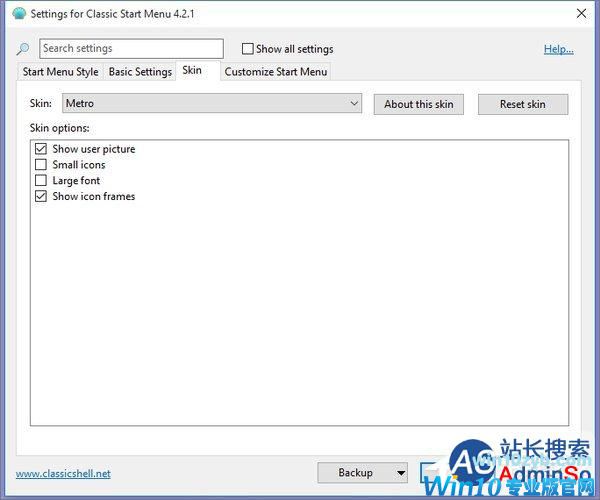Visit the www.classicshell.net link
Screen dimensions: 600x500
tap(63, 473)
